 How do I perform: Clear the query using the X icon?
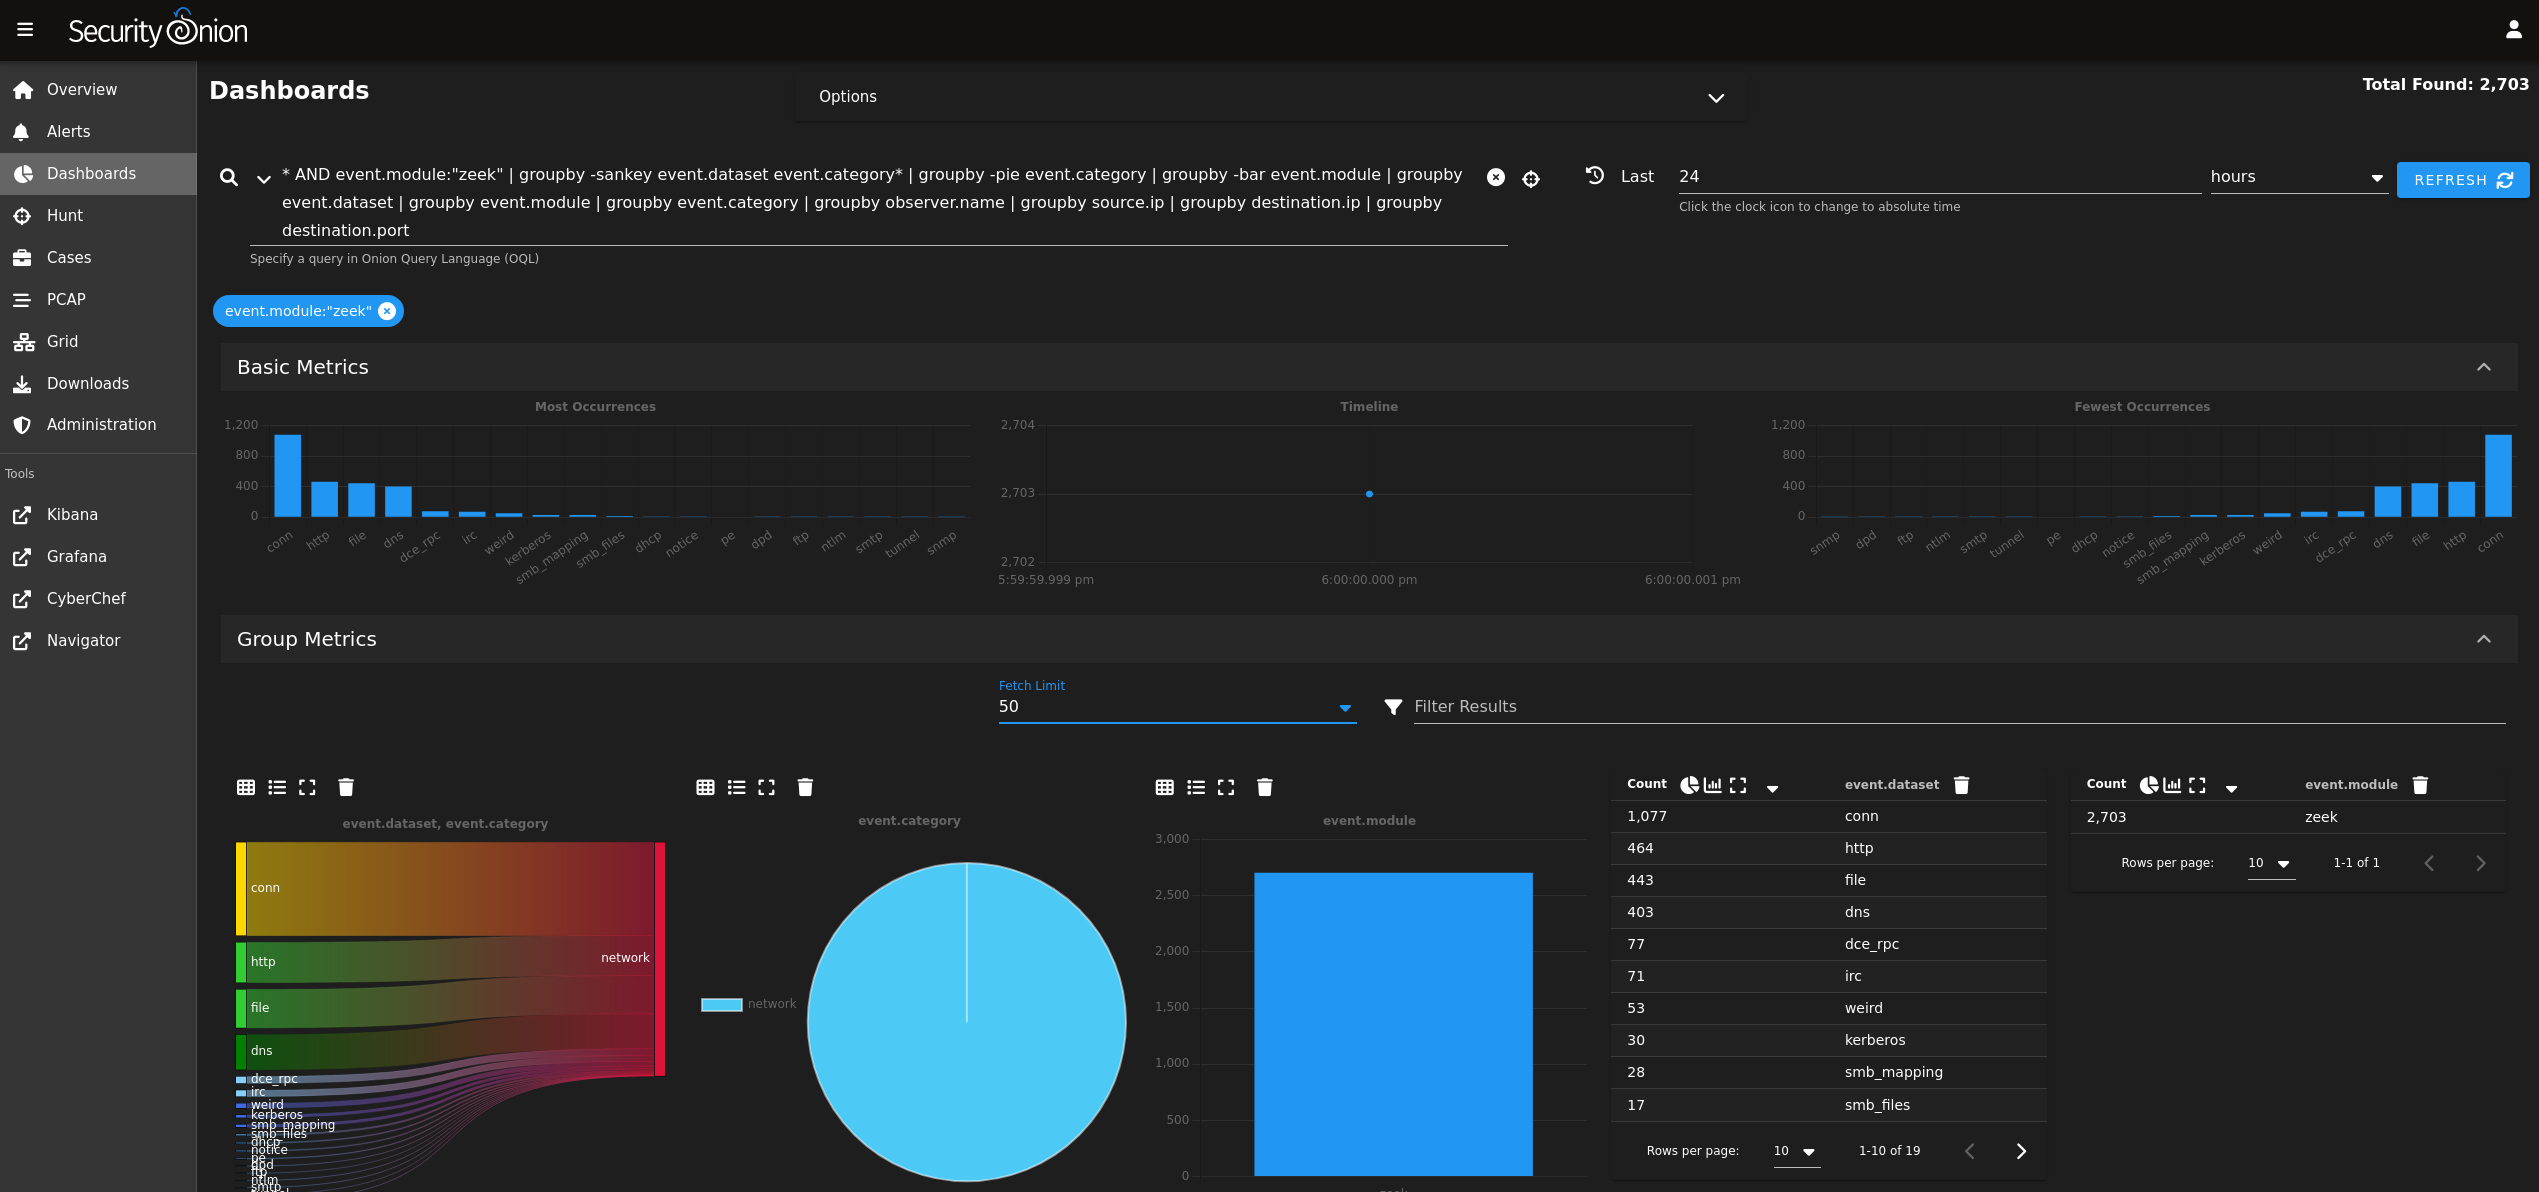(1496, 177)
